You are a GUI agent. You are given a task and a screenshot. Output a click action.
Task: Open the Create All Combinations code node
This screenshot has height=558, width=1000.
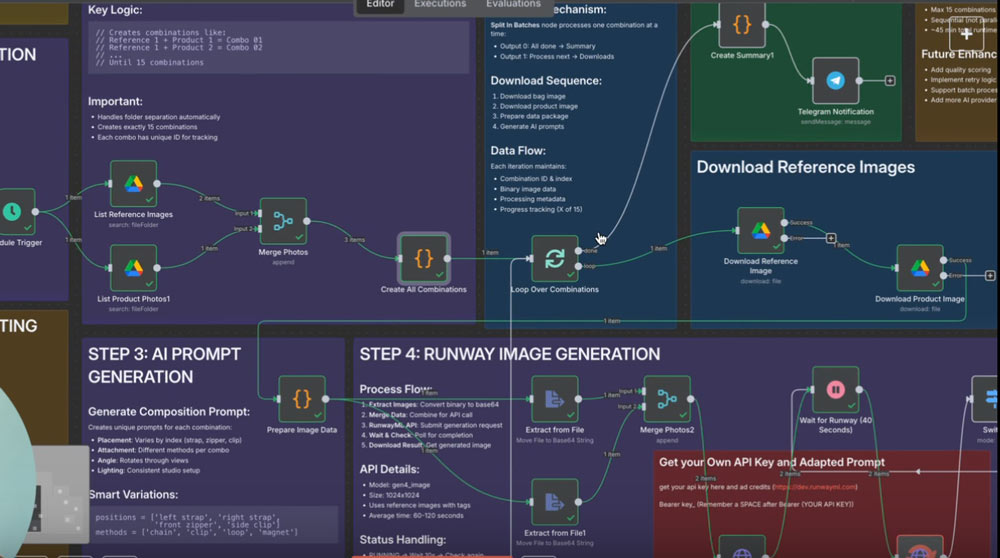tap(423, 258)
